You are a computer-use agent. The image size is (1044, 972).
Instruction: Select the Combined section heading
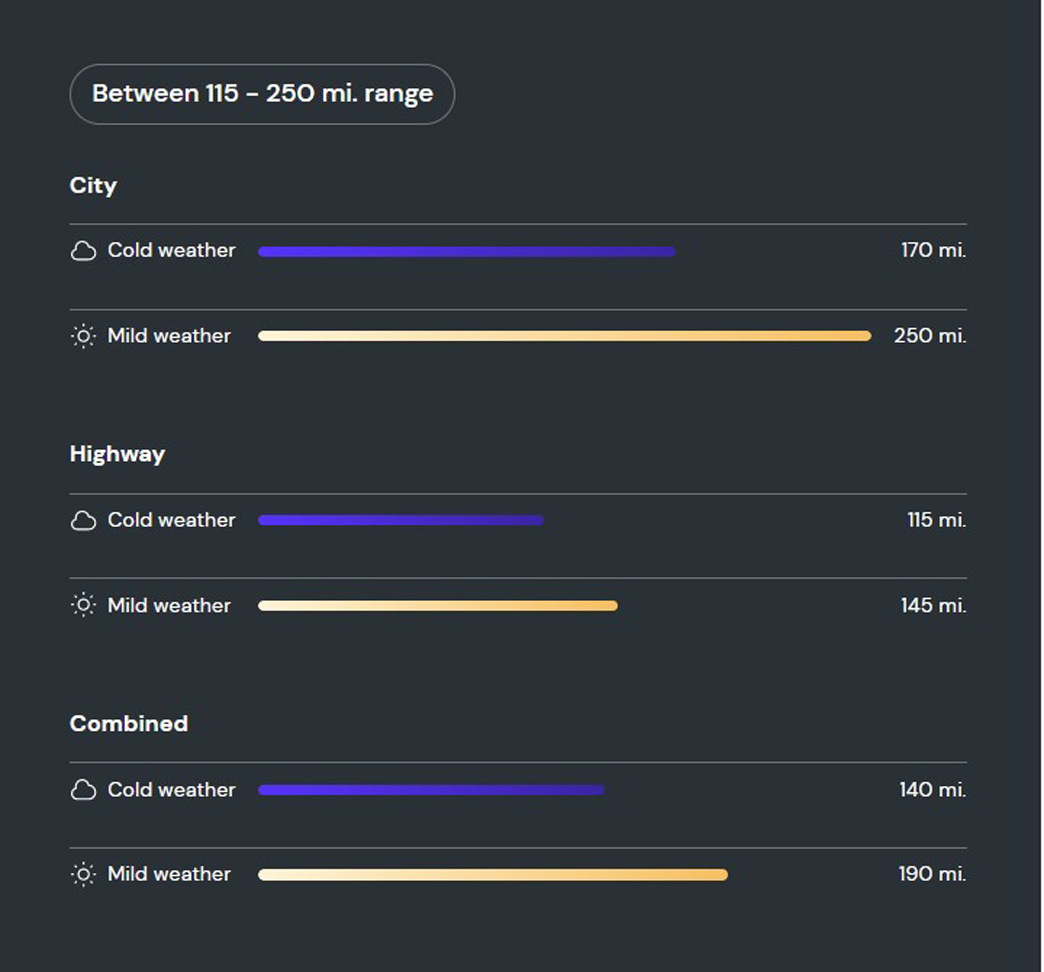128,723
